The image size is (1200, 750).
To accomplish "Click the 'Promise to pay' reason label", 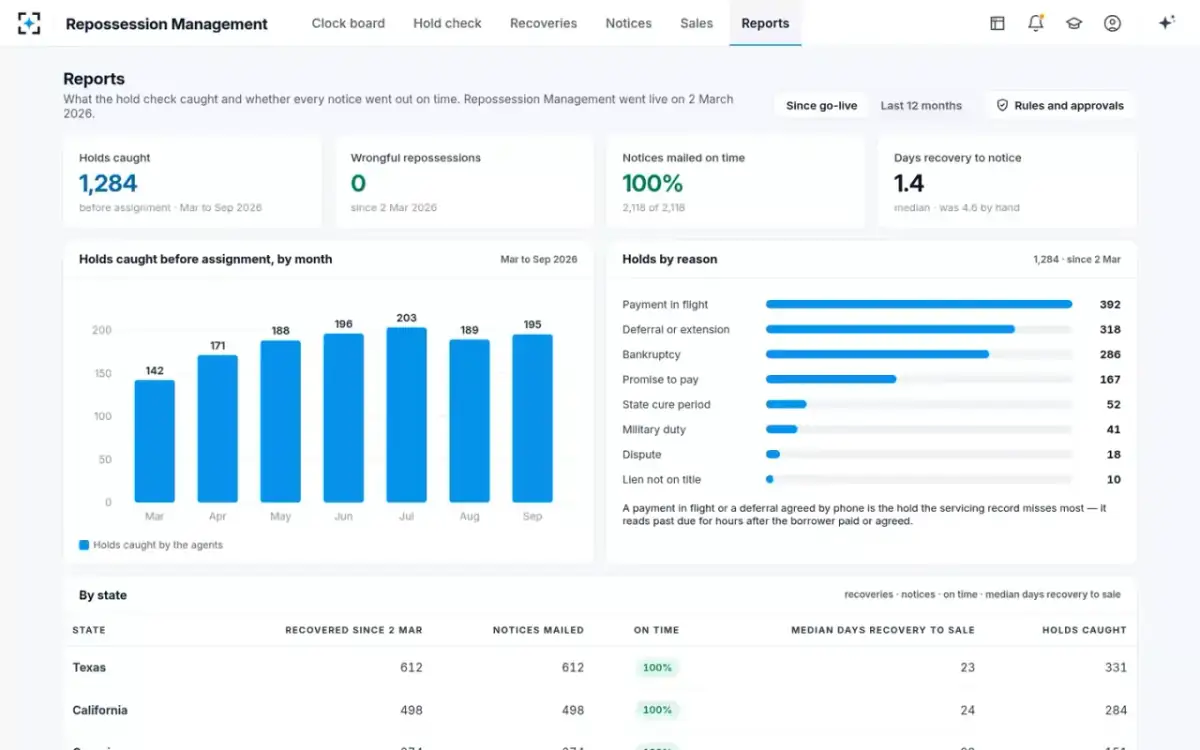I will point(660,379).
